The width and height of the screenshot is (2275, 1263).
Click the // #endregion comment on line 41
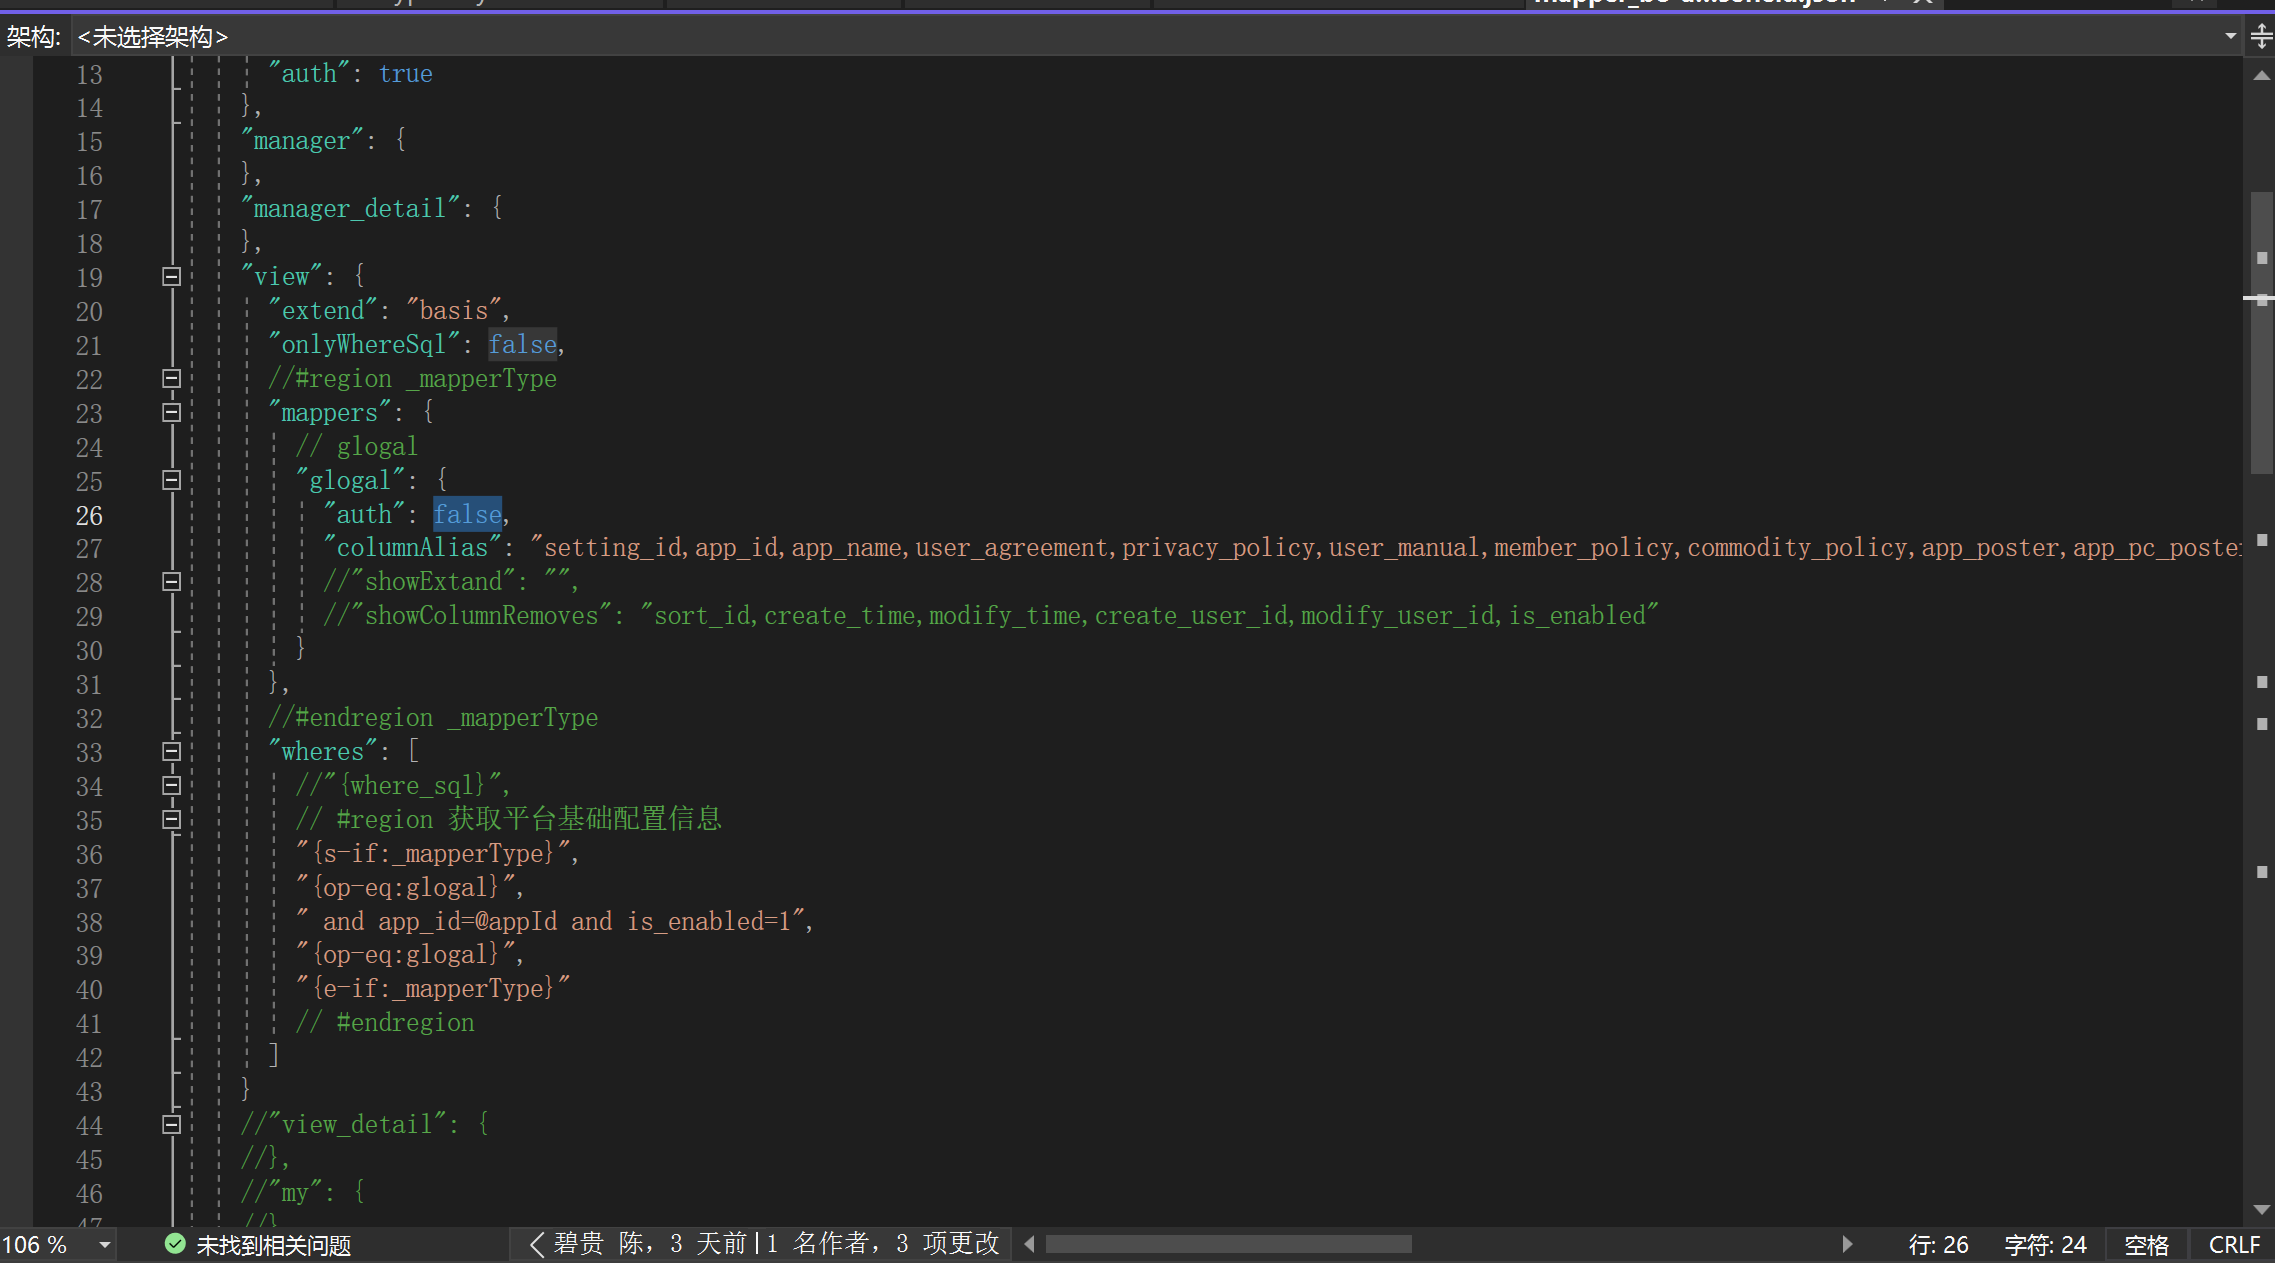point(385,1023)
